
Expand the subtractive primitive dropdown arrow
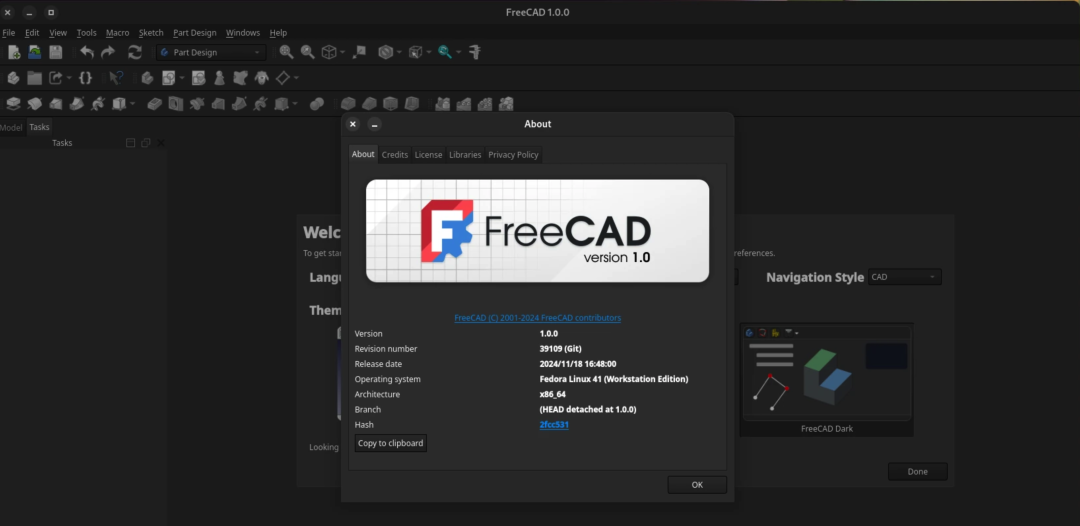pyautogui.click(x=295, y=104)
